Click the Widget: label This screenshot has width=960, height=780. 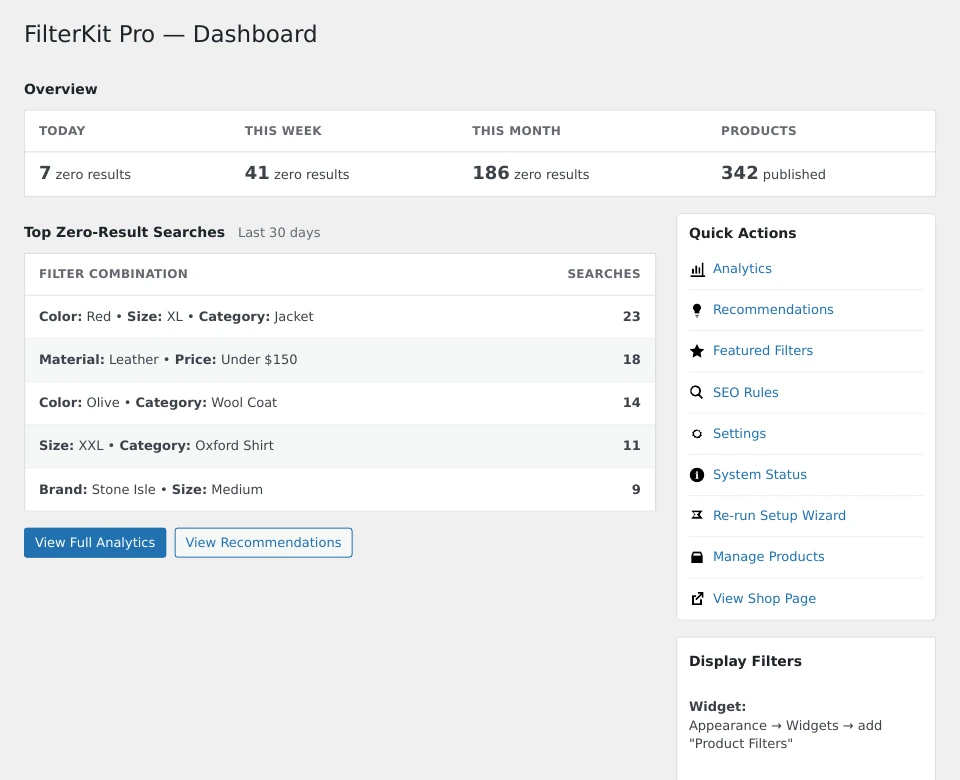click(x=718, y=707)
